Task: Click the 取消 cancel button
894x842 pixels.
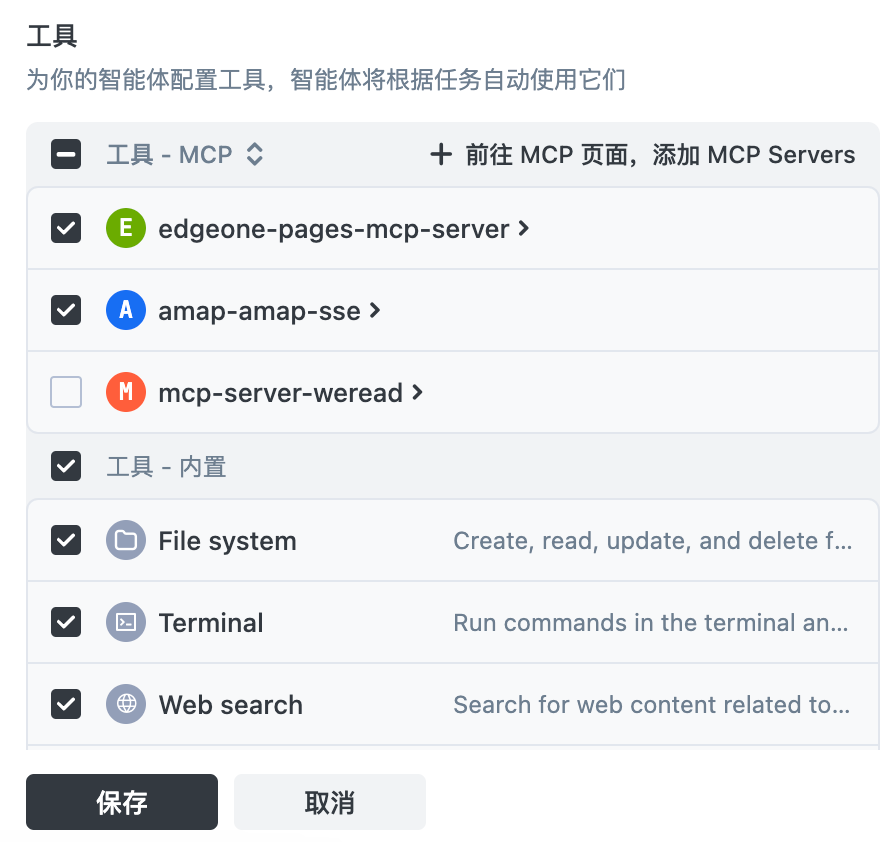Action: (330, 802)
